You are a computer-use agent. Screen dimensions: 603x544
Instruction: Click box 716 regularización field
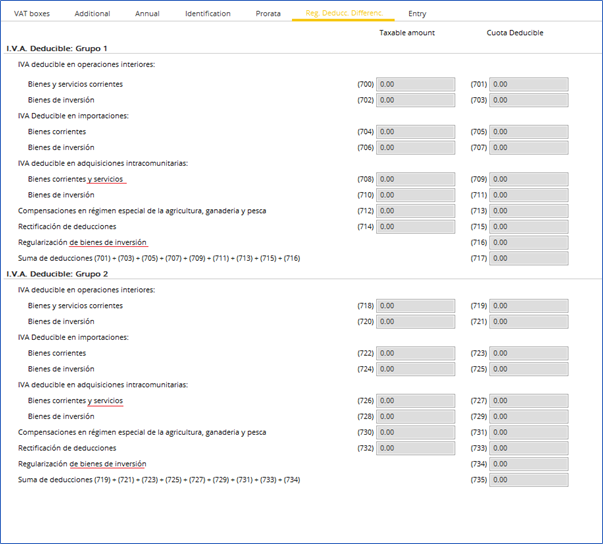(529, 242)
